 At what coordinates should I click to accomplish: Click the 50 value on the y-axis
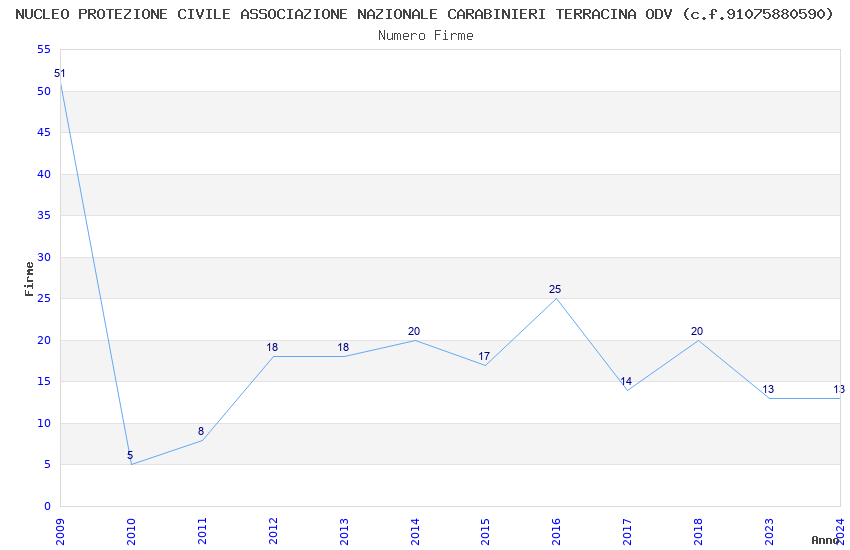coord(44,91)
